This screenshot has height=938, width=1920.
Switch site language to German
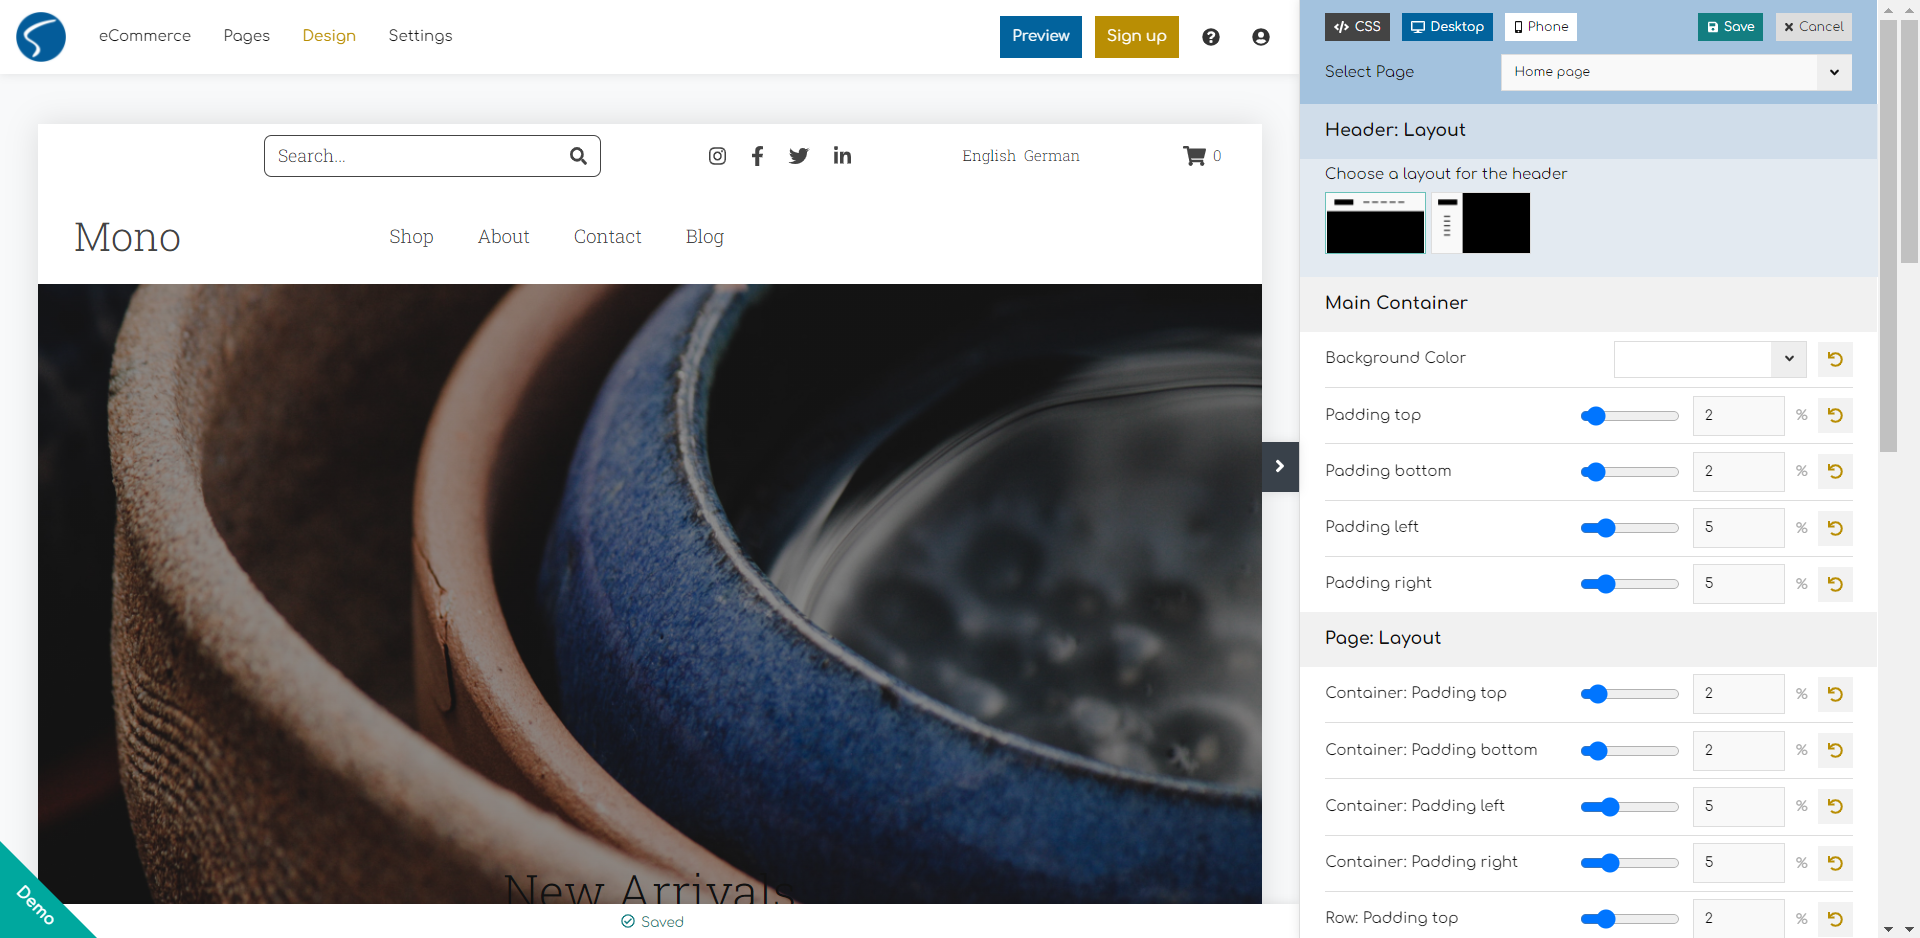click(x=1052, y=156)
